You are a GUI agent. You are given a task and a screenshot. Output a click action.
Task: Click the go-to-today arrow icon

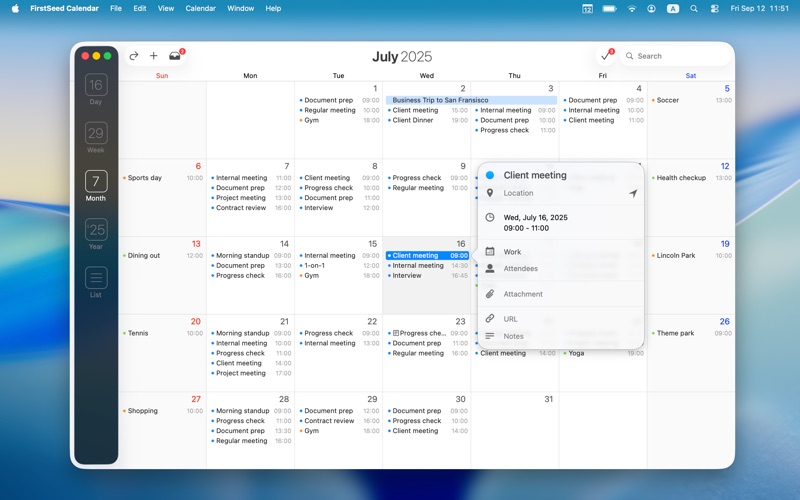click(134, 56)
